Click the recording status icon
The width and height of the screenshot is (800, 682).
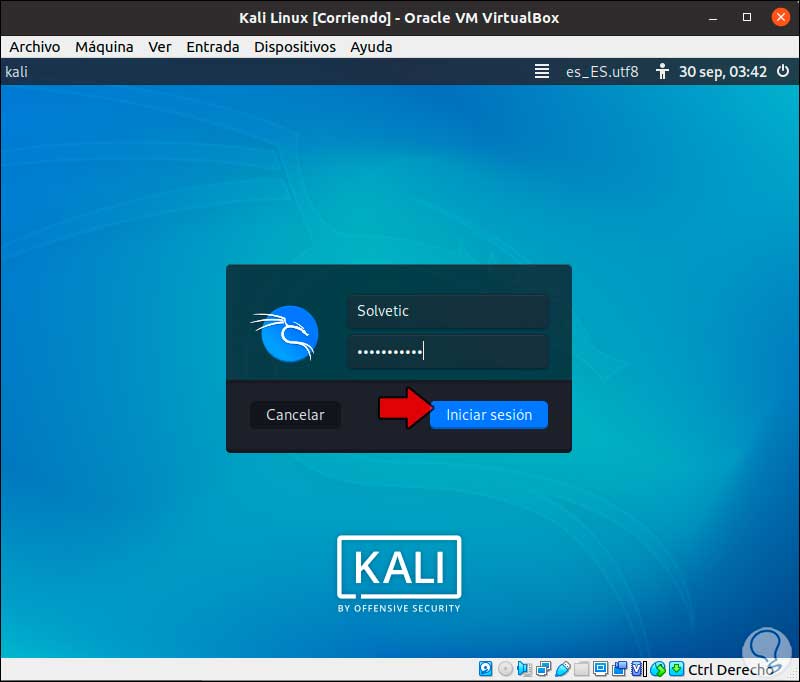619,668
